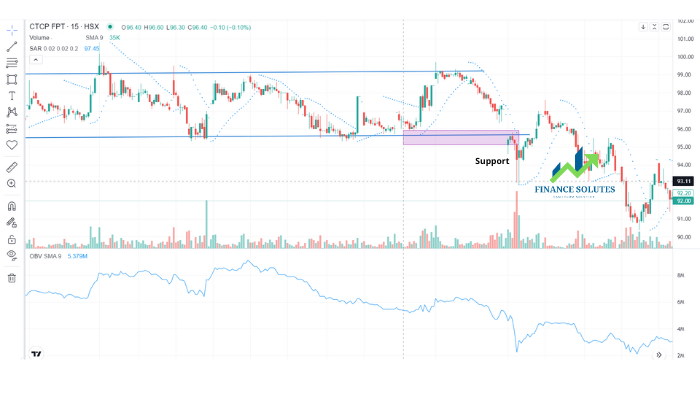Remove drawings with trash icon

point(12,278)
